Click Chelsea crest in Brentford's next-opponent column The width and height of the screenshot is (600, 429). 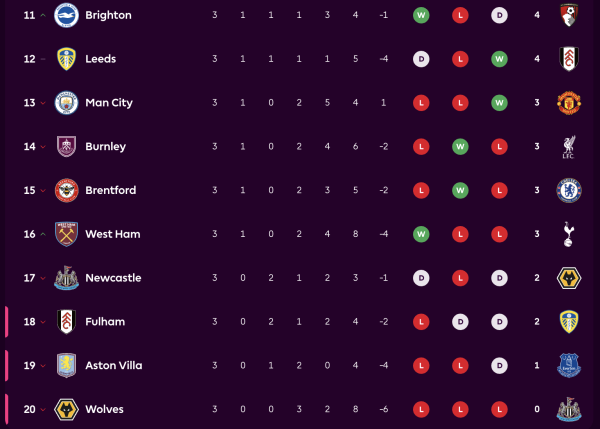pyautogui.click(x=569, y=190)
